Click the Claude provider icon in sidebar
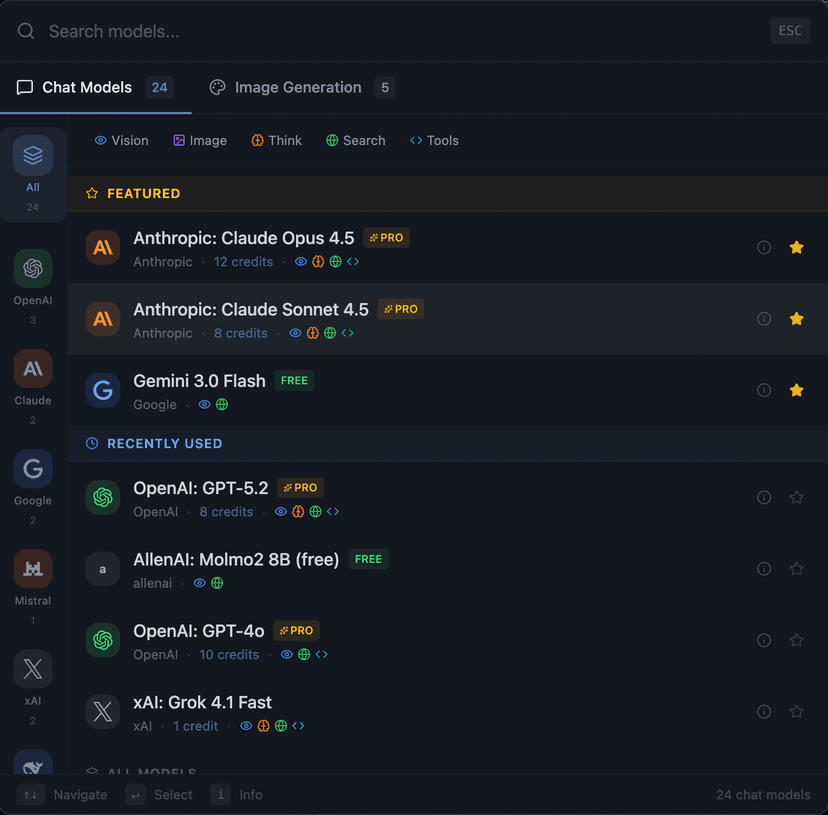The image size is (828, 815). pos(32,369)
